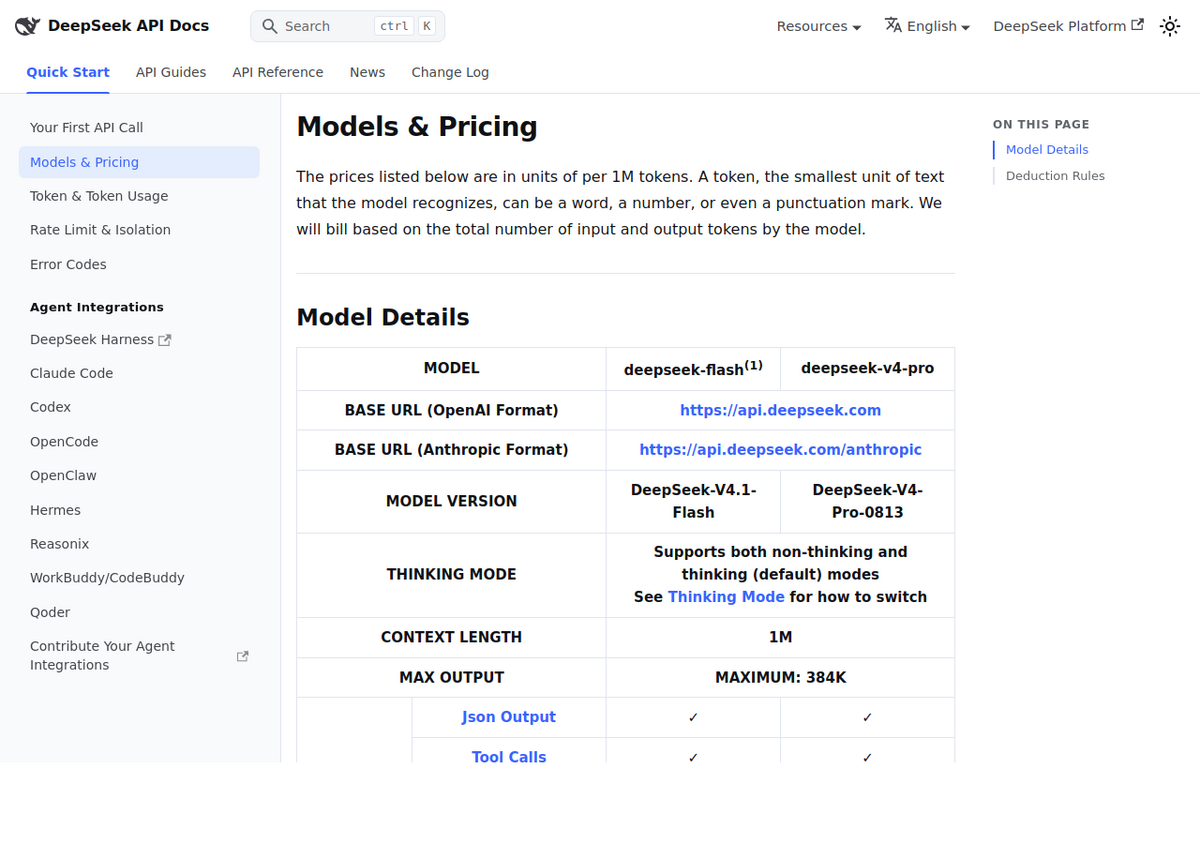Click the CONTEXT LENGTH row label
1200x844 pixels.
coord(451,637)
